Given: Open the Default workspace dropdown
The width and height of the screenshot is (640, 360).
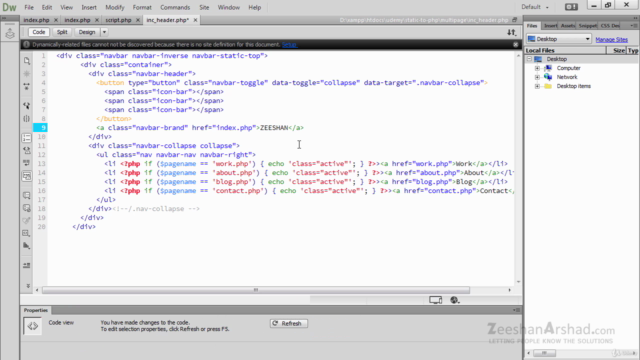Looking at the screenshot, I should click(x=535, y=7).
